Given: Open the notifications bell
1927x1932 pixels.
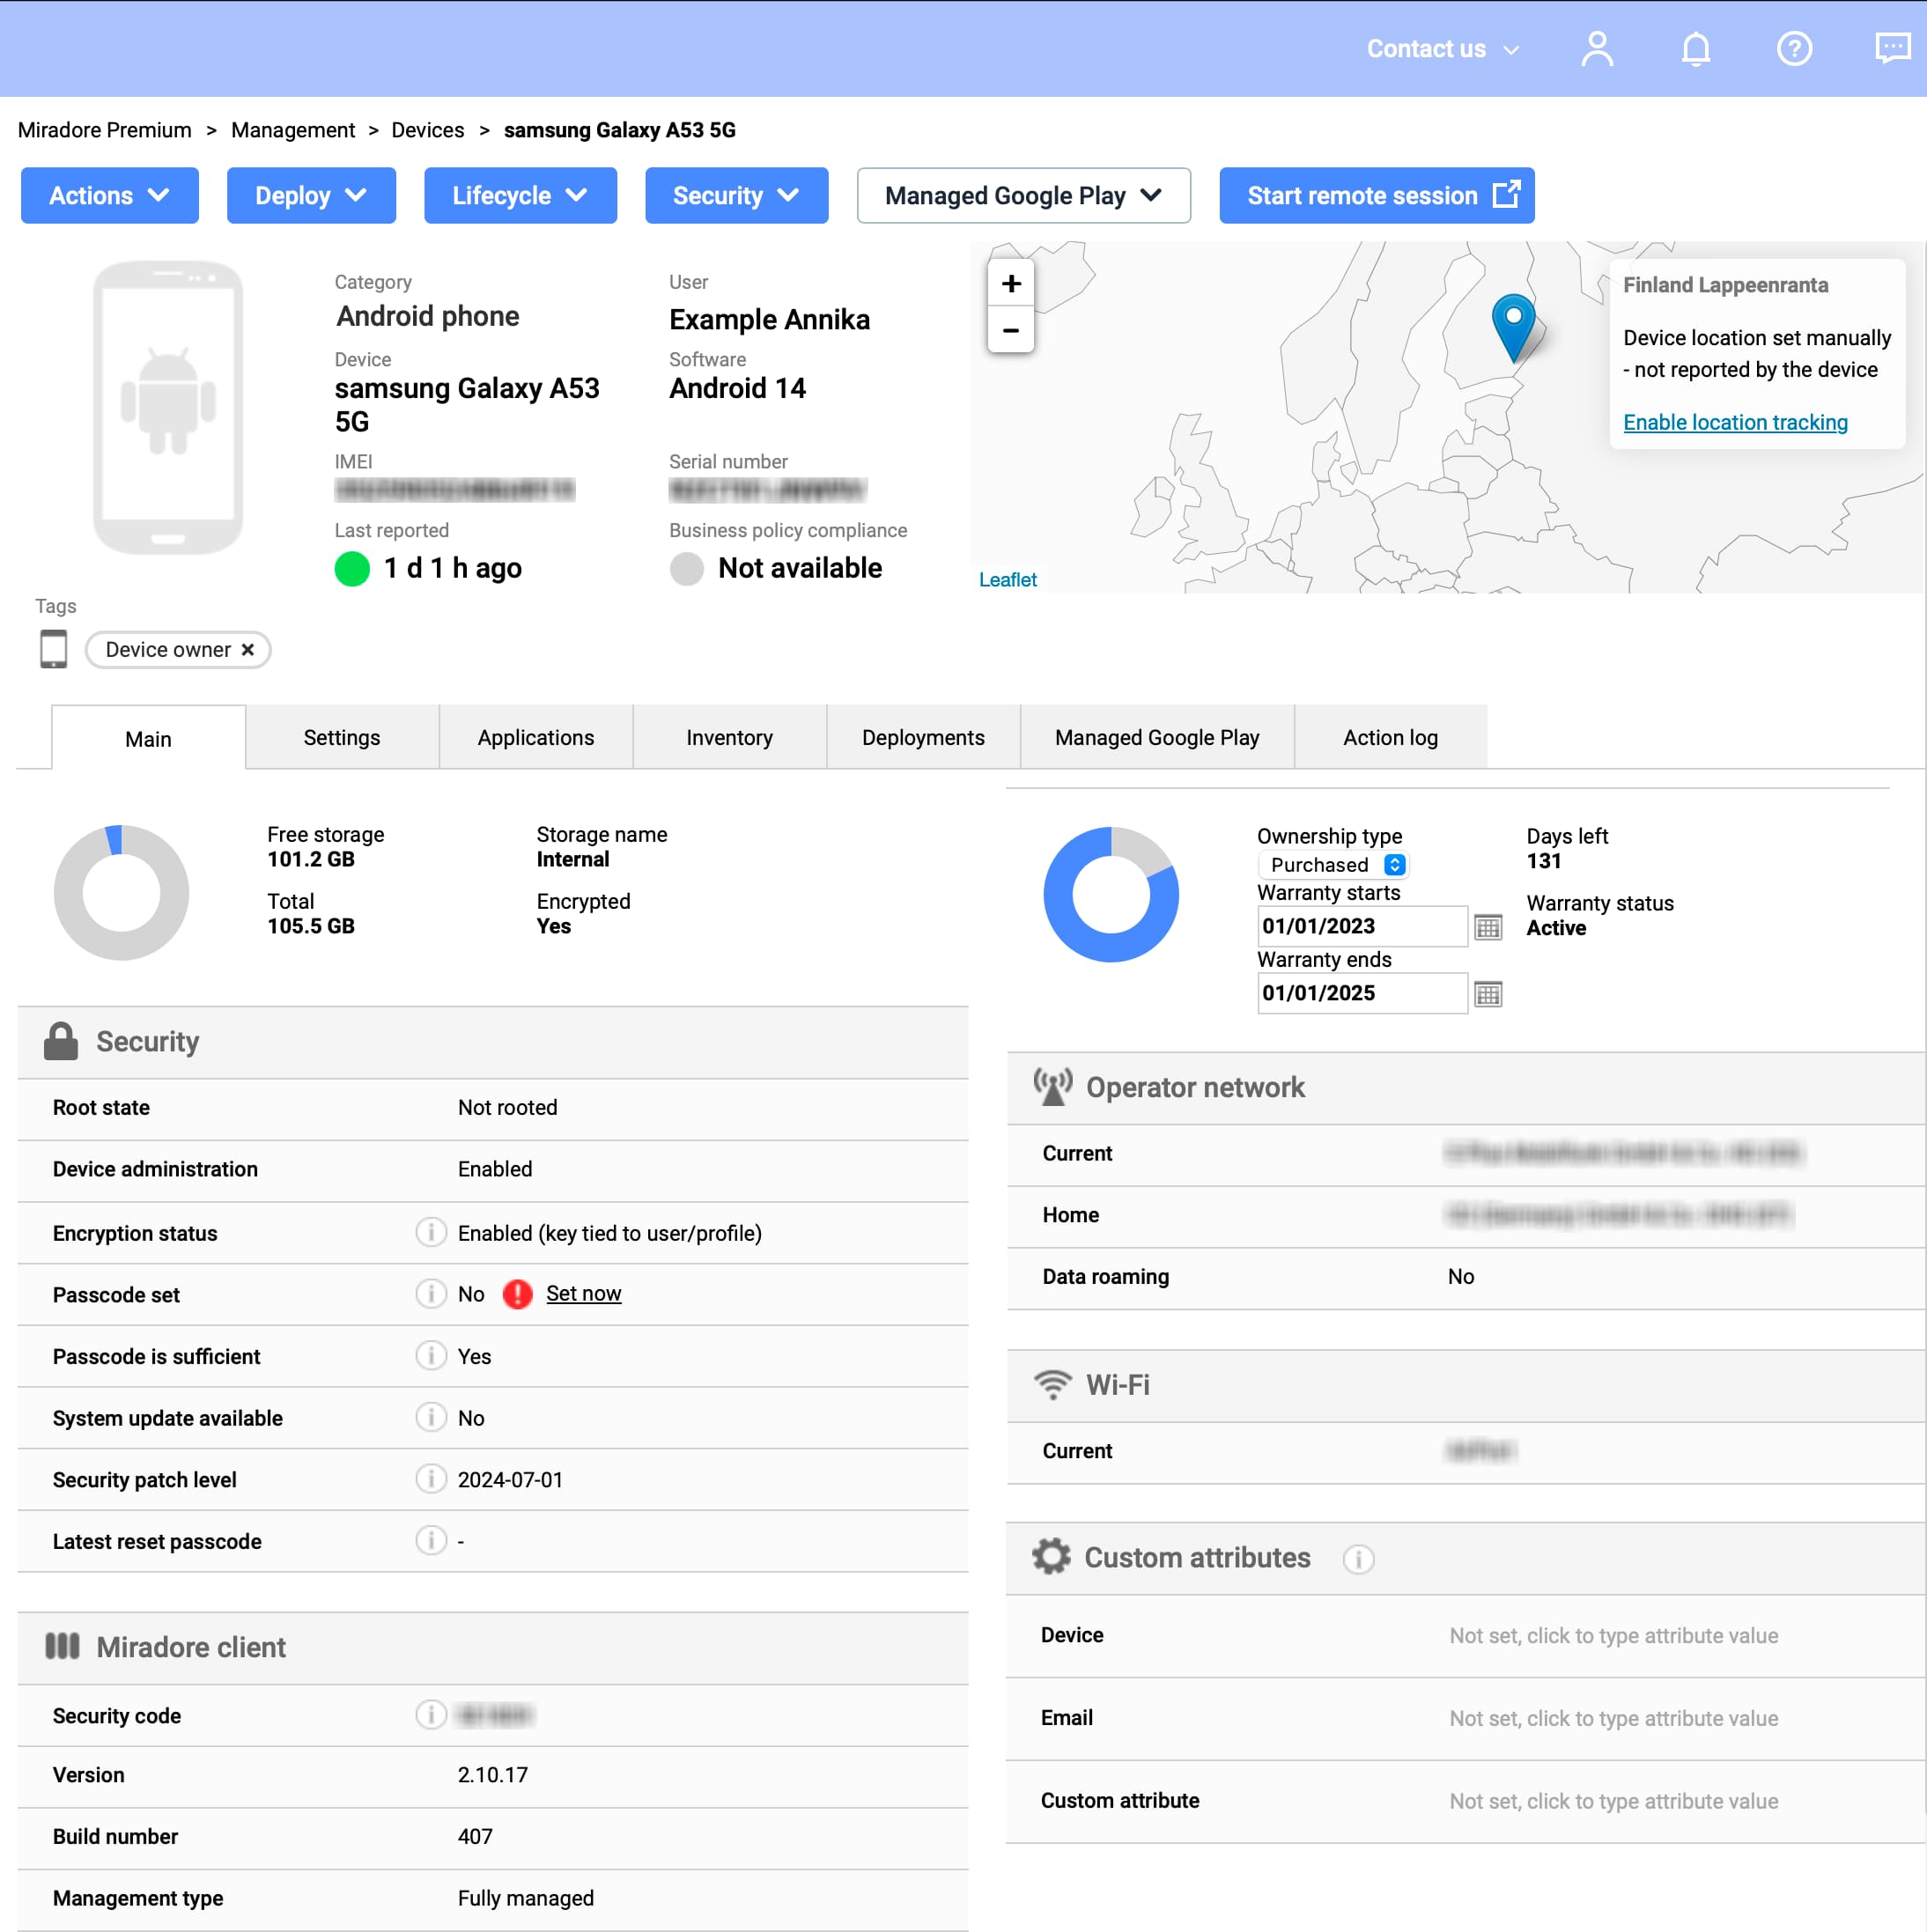Looking at the screenshot, I should coord(1695,48).
